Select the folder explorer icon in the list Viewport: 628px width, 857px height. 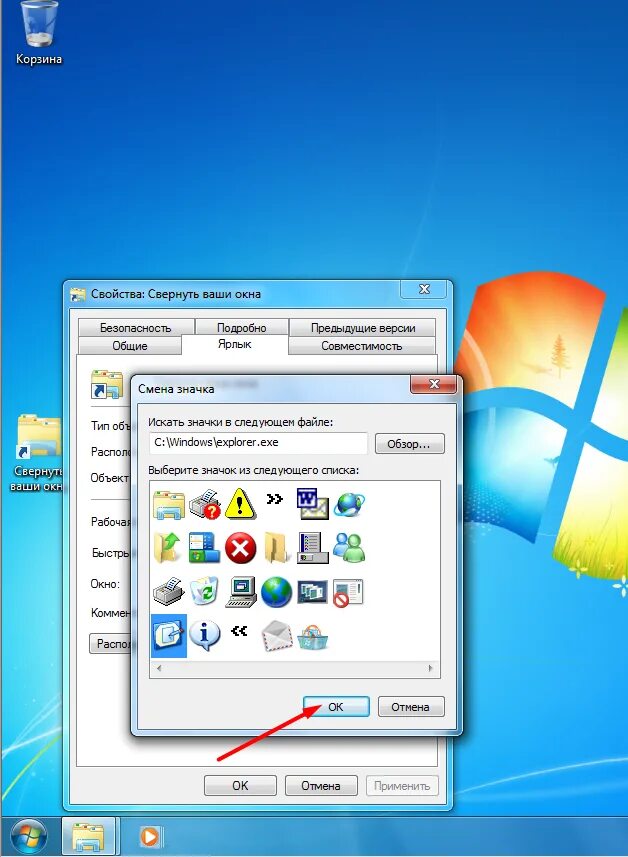coord(168,504)
